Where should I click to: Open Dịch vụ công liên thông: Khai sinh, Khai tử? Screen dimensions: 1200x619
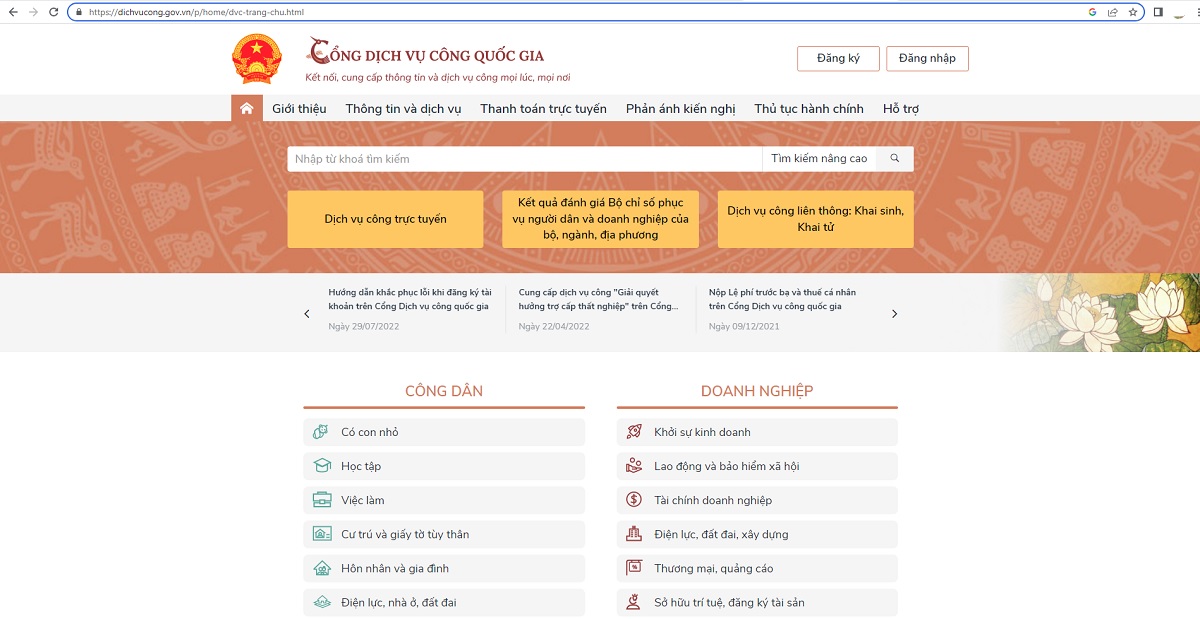click(x=815, y=219)
